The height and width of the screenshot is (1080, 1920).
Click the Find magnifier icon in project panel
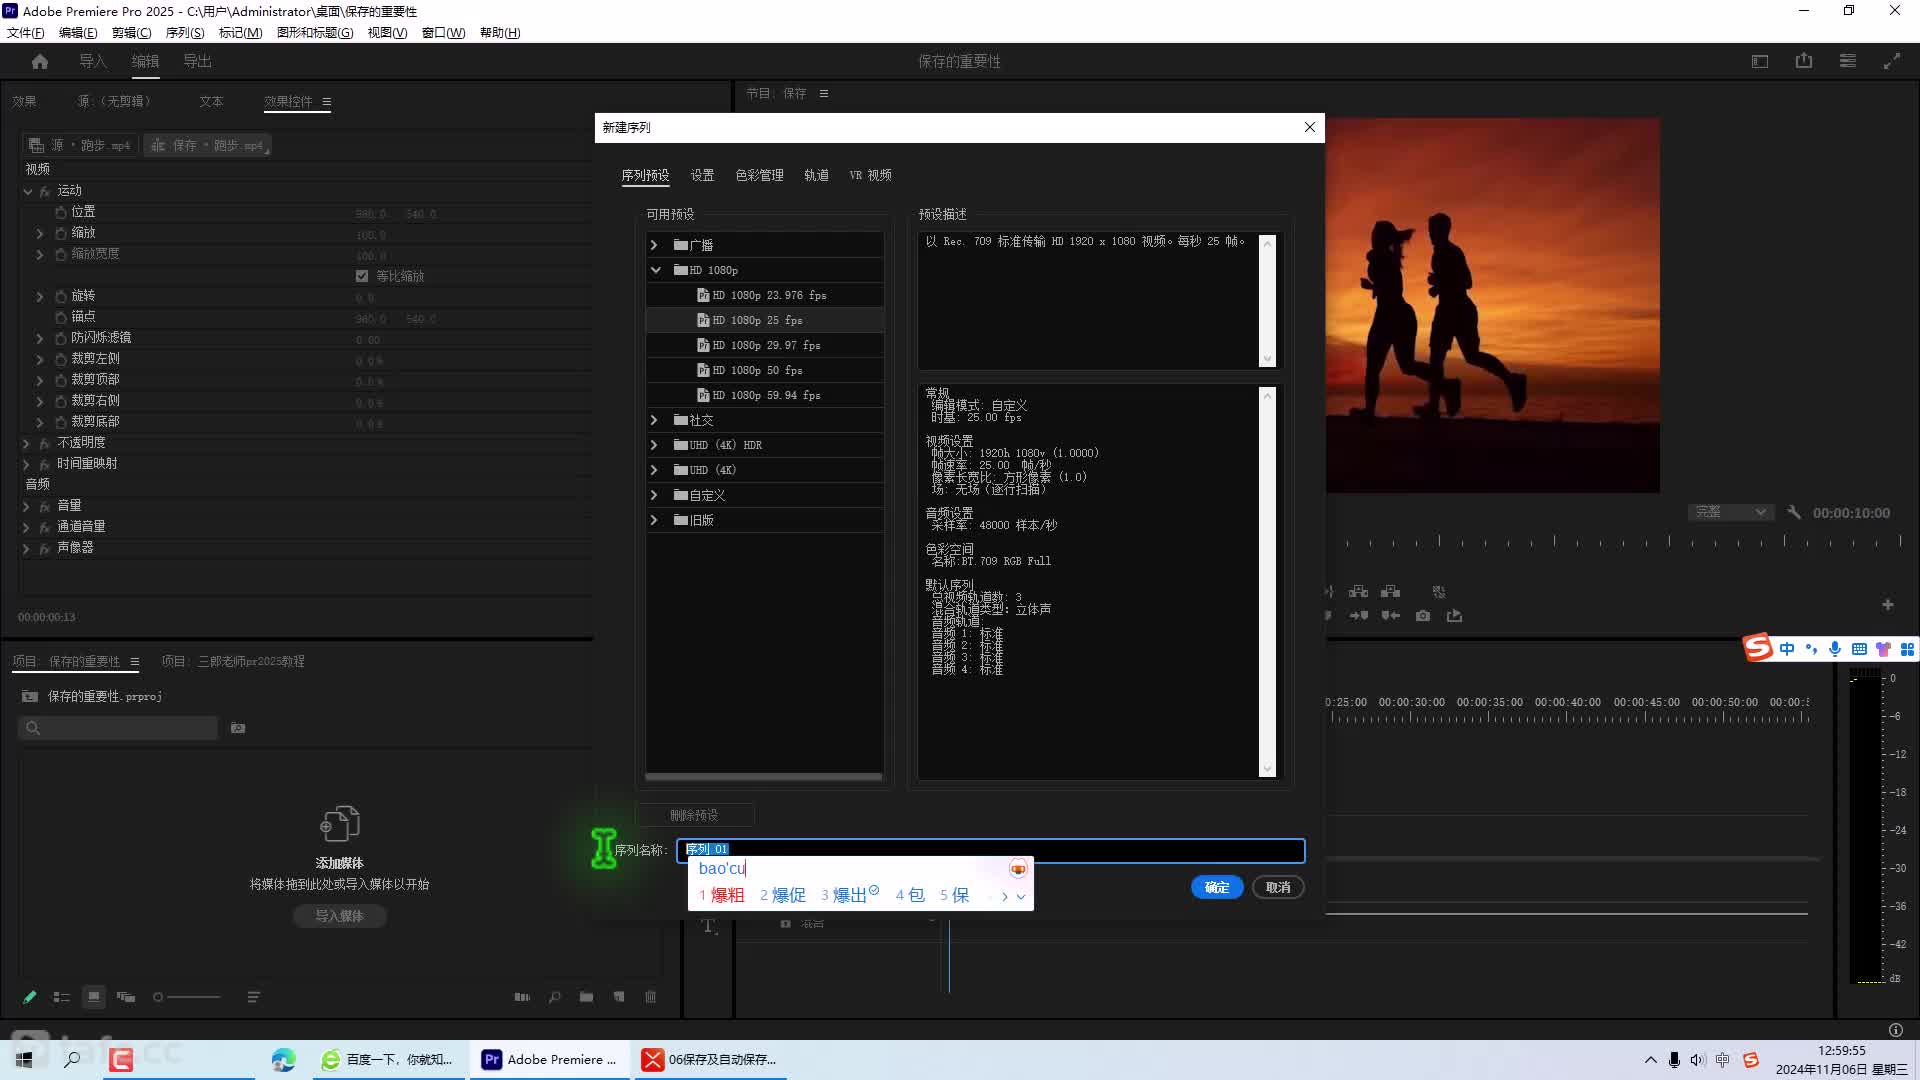pos(555,997)
